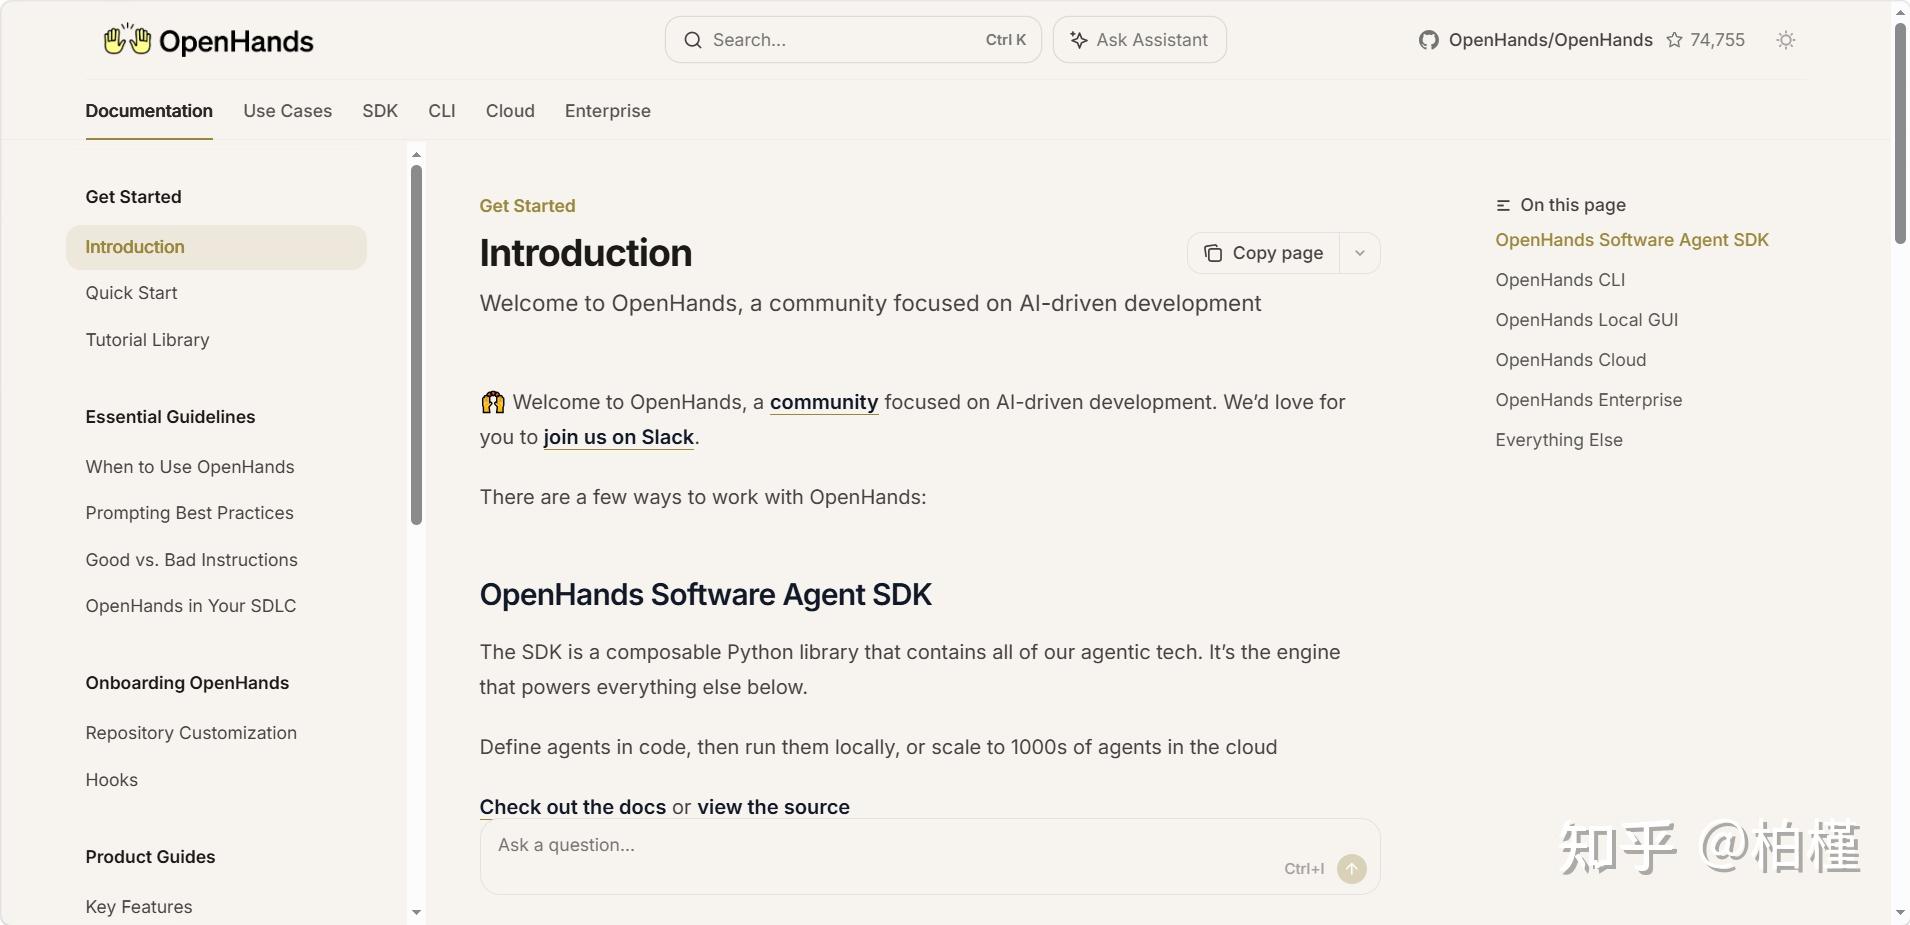Open the Enterprise tab
The height and width of the screenshot is (925, 1910).
(608, 111)
